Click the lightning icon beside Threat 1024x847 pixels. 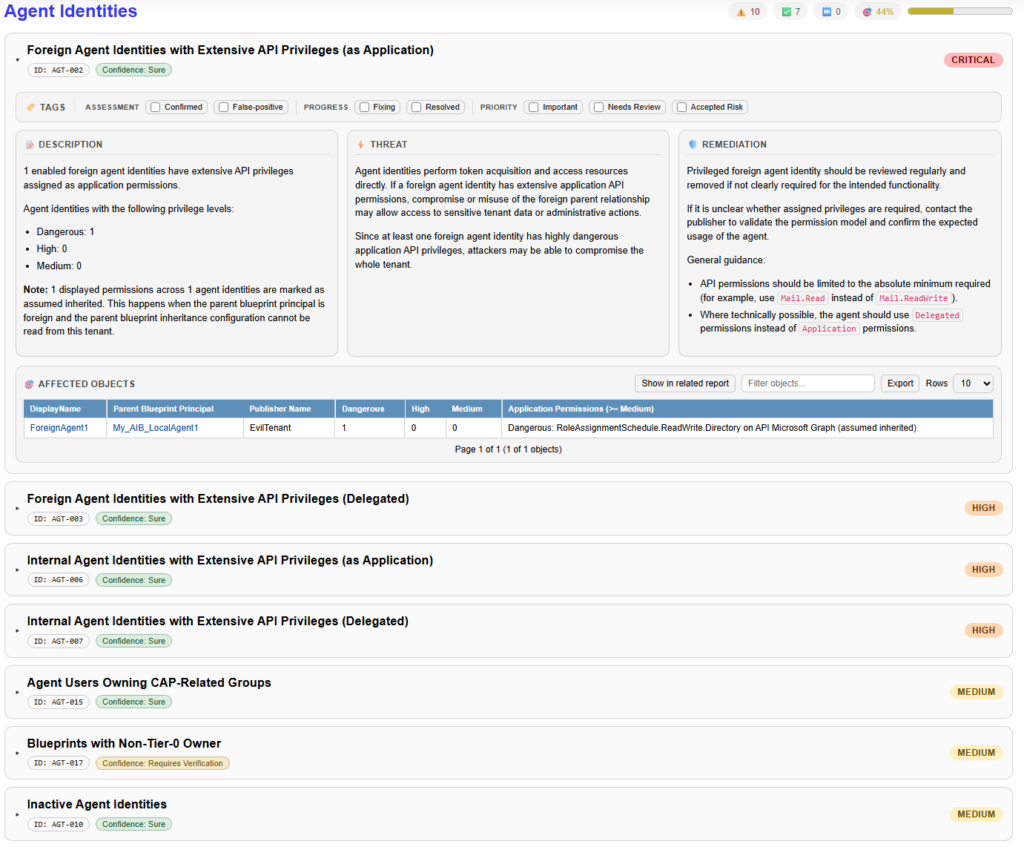click(x=360, y=145)
